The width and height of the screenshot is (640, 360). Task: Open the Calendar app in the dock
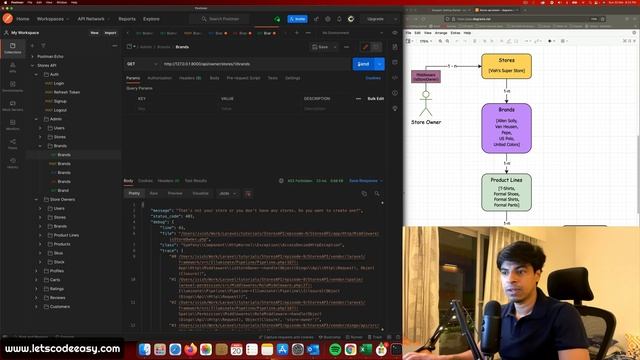pos(237,349)
